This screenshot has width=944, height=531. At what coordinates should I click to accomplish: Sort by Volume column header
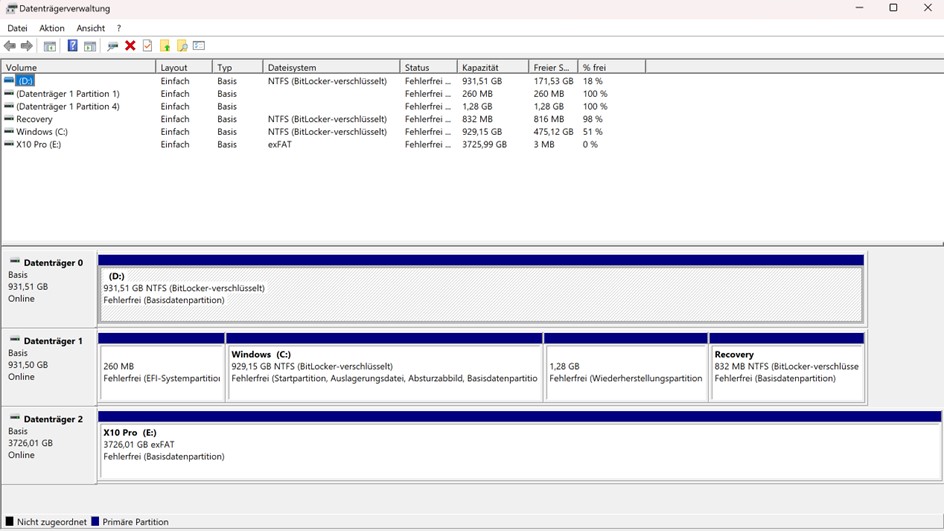78,67
